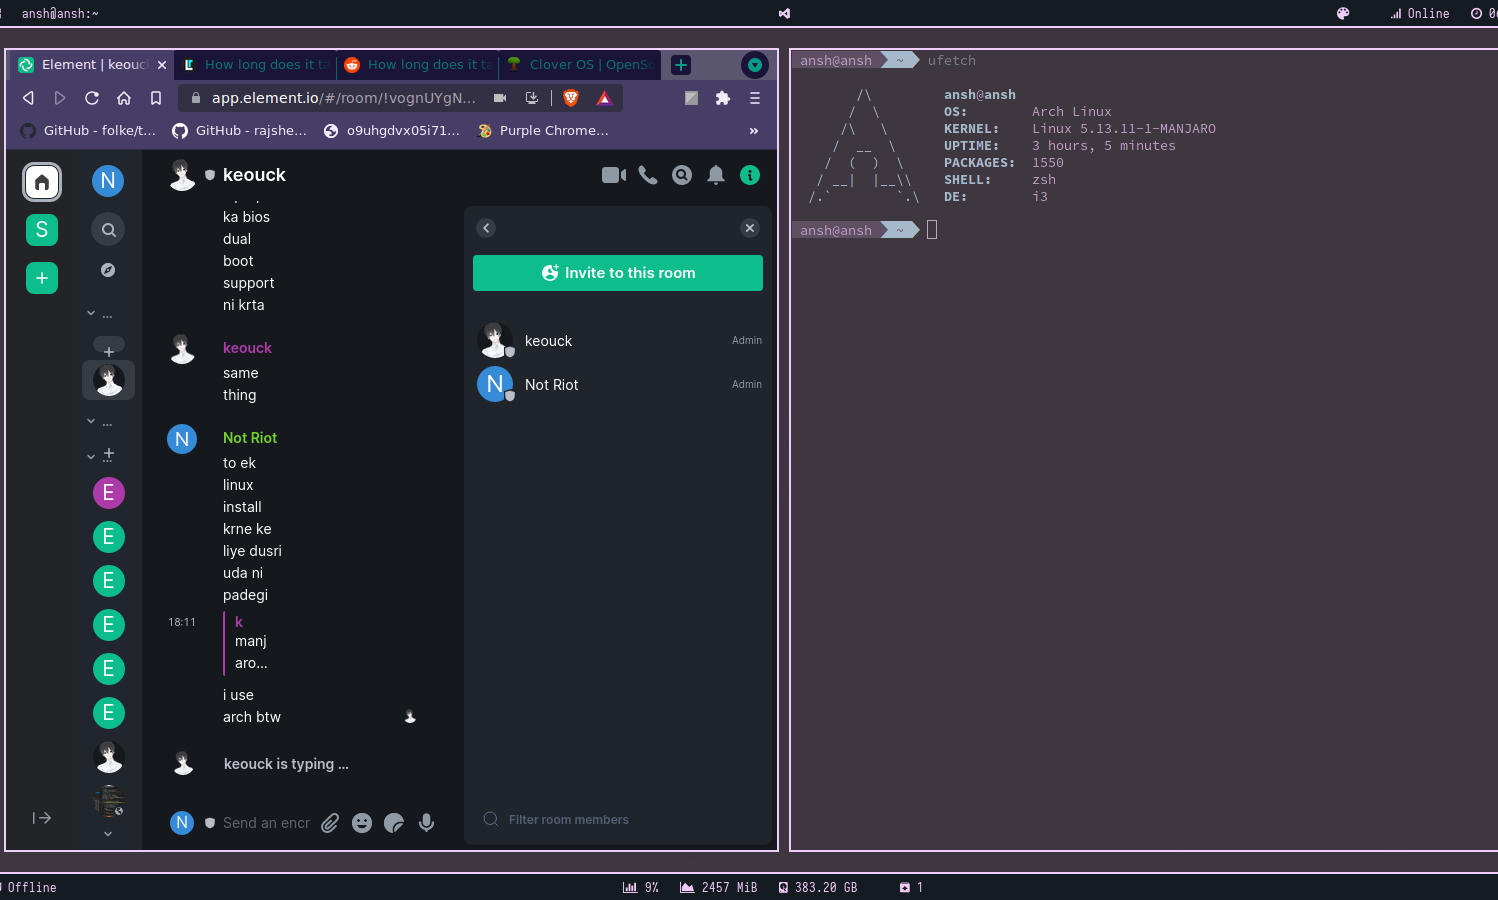Viewport: 1498px width, 900px height.
Task: Open the emoji picker
Action: click(x=362, y=823)
